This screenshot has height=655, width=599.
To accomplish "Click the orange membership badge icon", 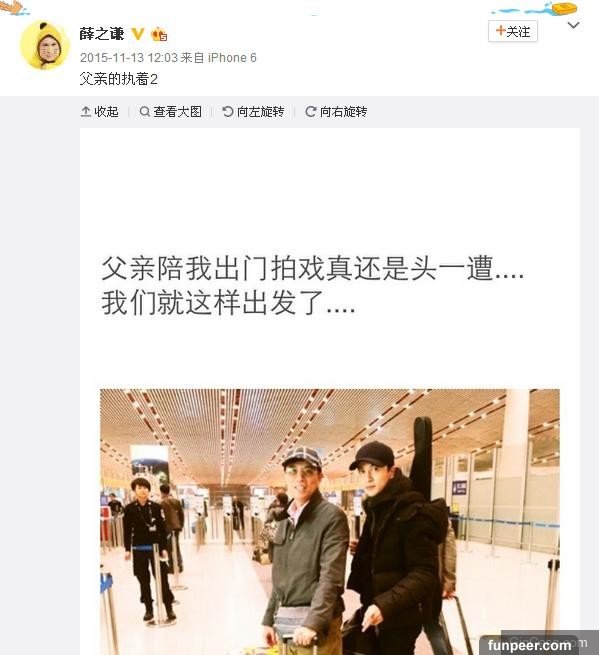I will pos(159,34).
